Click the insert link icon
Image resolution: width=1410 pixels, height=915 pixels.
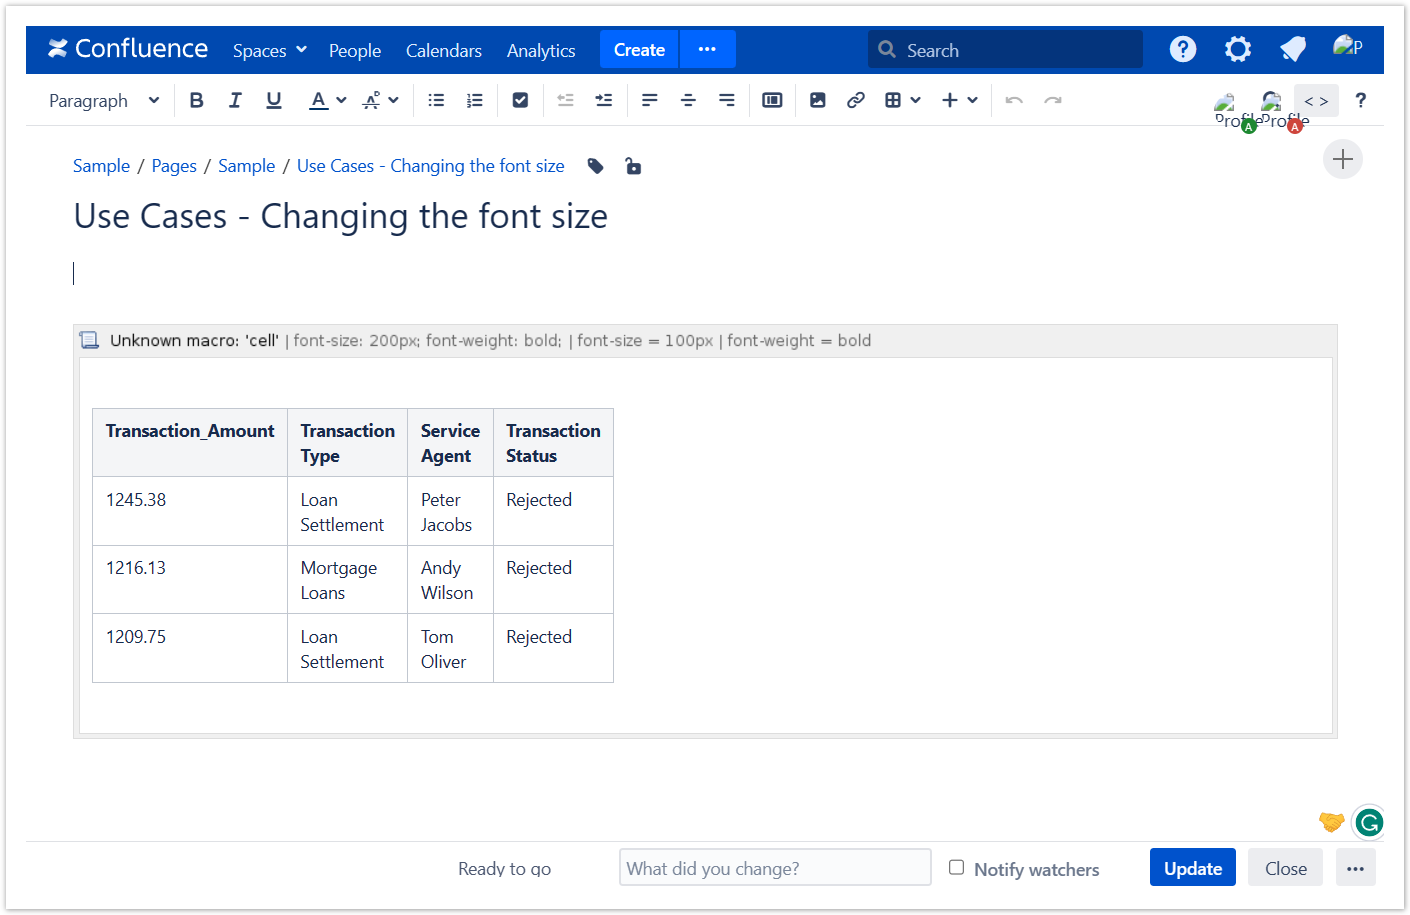tap(855, 100)
